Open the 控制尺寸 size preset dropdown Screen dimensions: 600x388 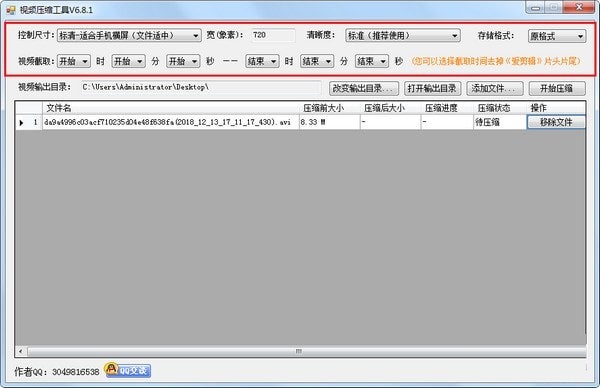tap(129, 36)
